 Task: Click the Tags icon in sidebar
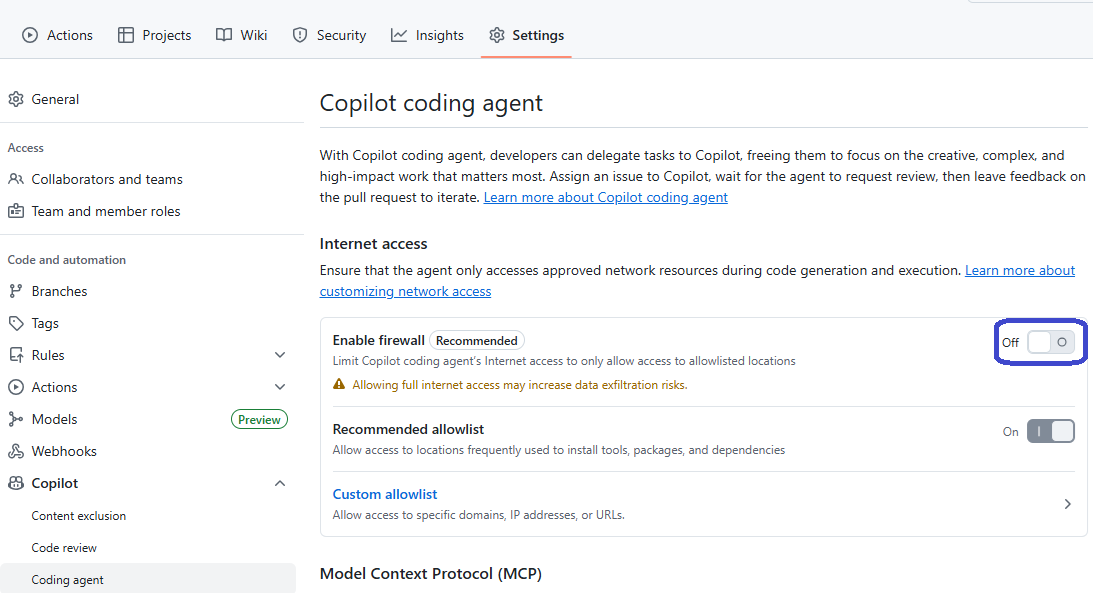[16, 323]
